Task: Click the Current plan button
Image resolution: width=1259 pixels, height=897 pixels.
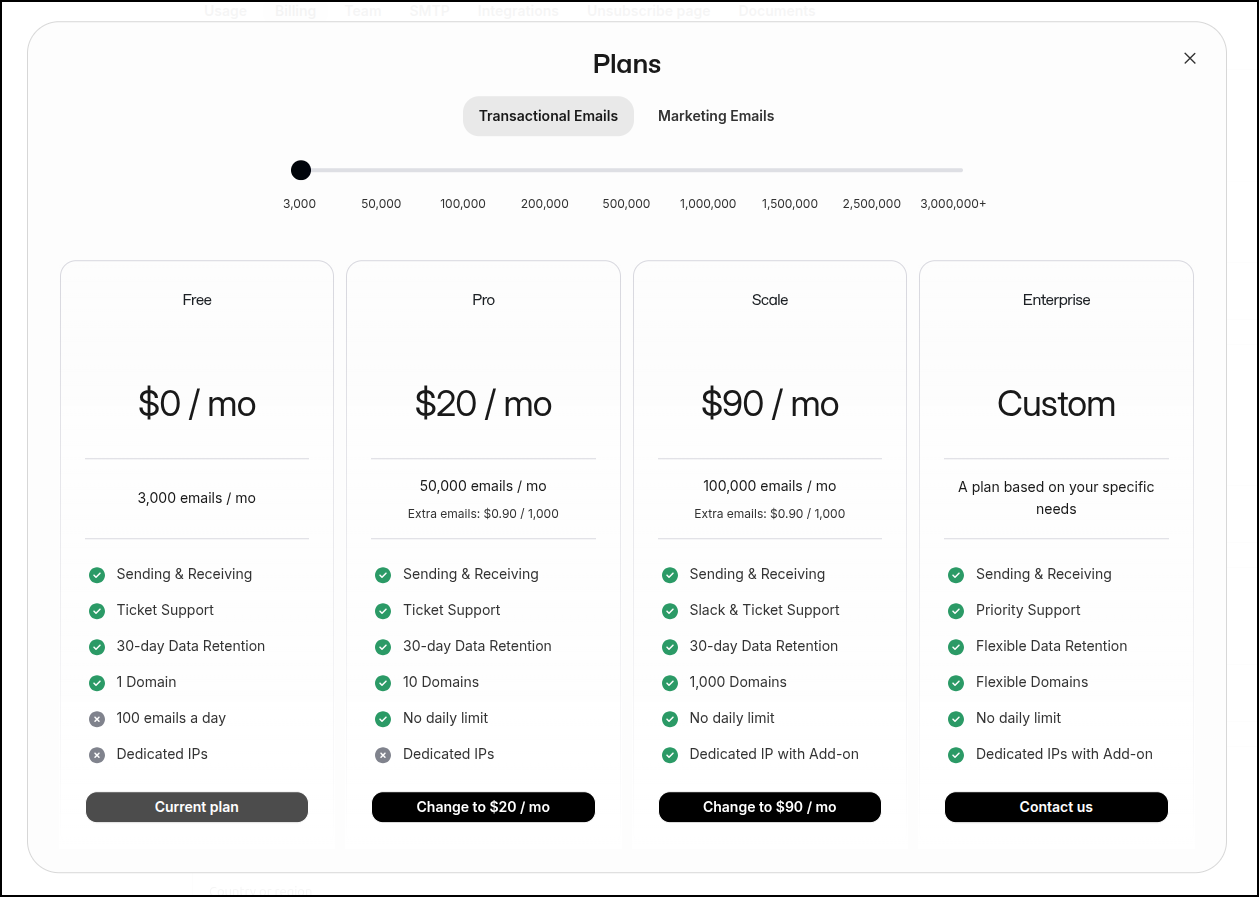Action: tap(197, 807)
